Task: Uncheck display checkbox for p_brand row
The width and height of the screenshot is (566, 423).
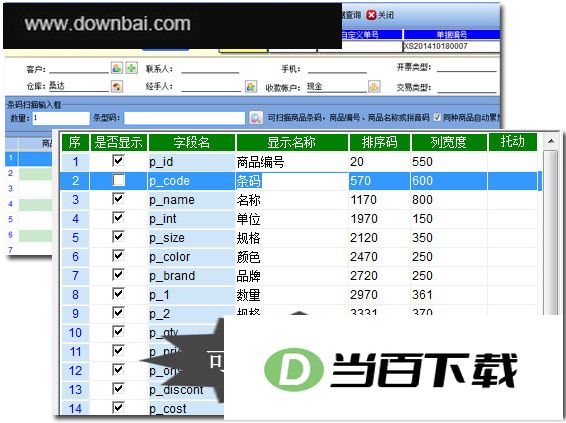Action: point(118,275)
